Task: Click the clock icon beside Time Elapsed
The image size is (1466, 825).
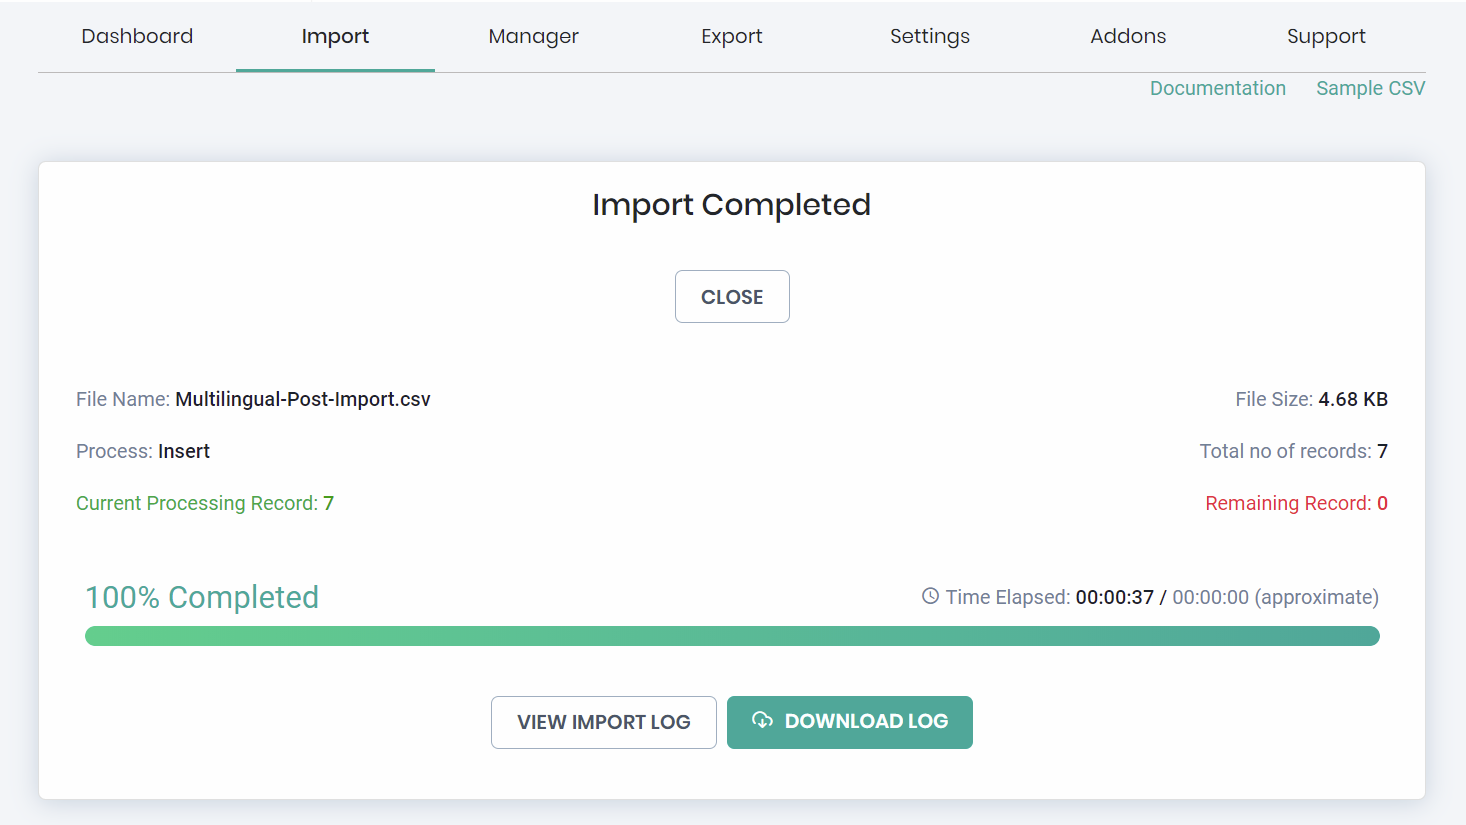Action: pos(930,596)
